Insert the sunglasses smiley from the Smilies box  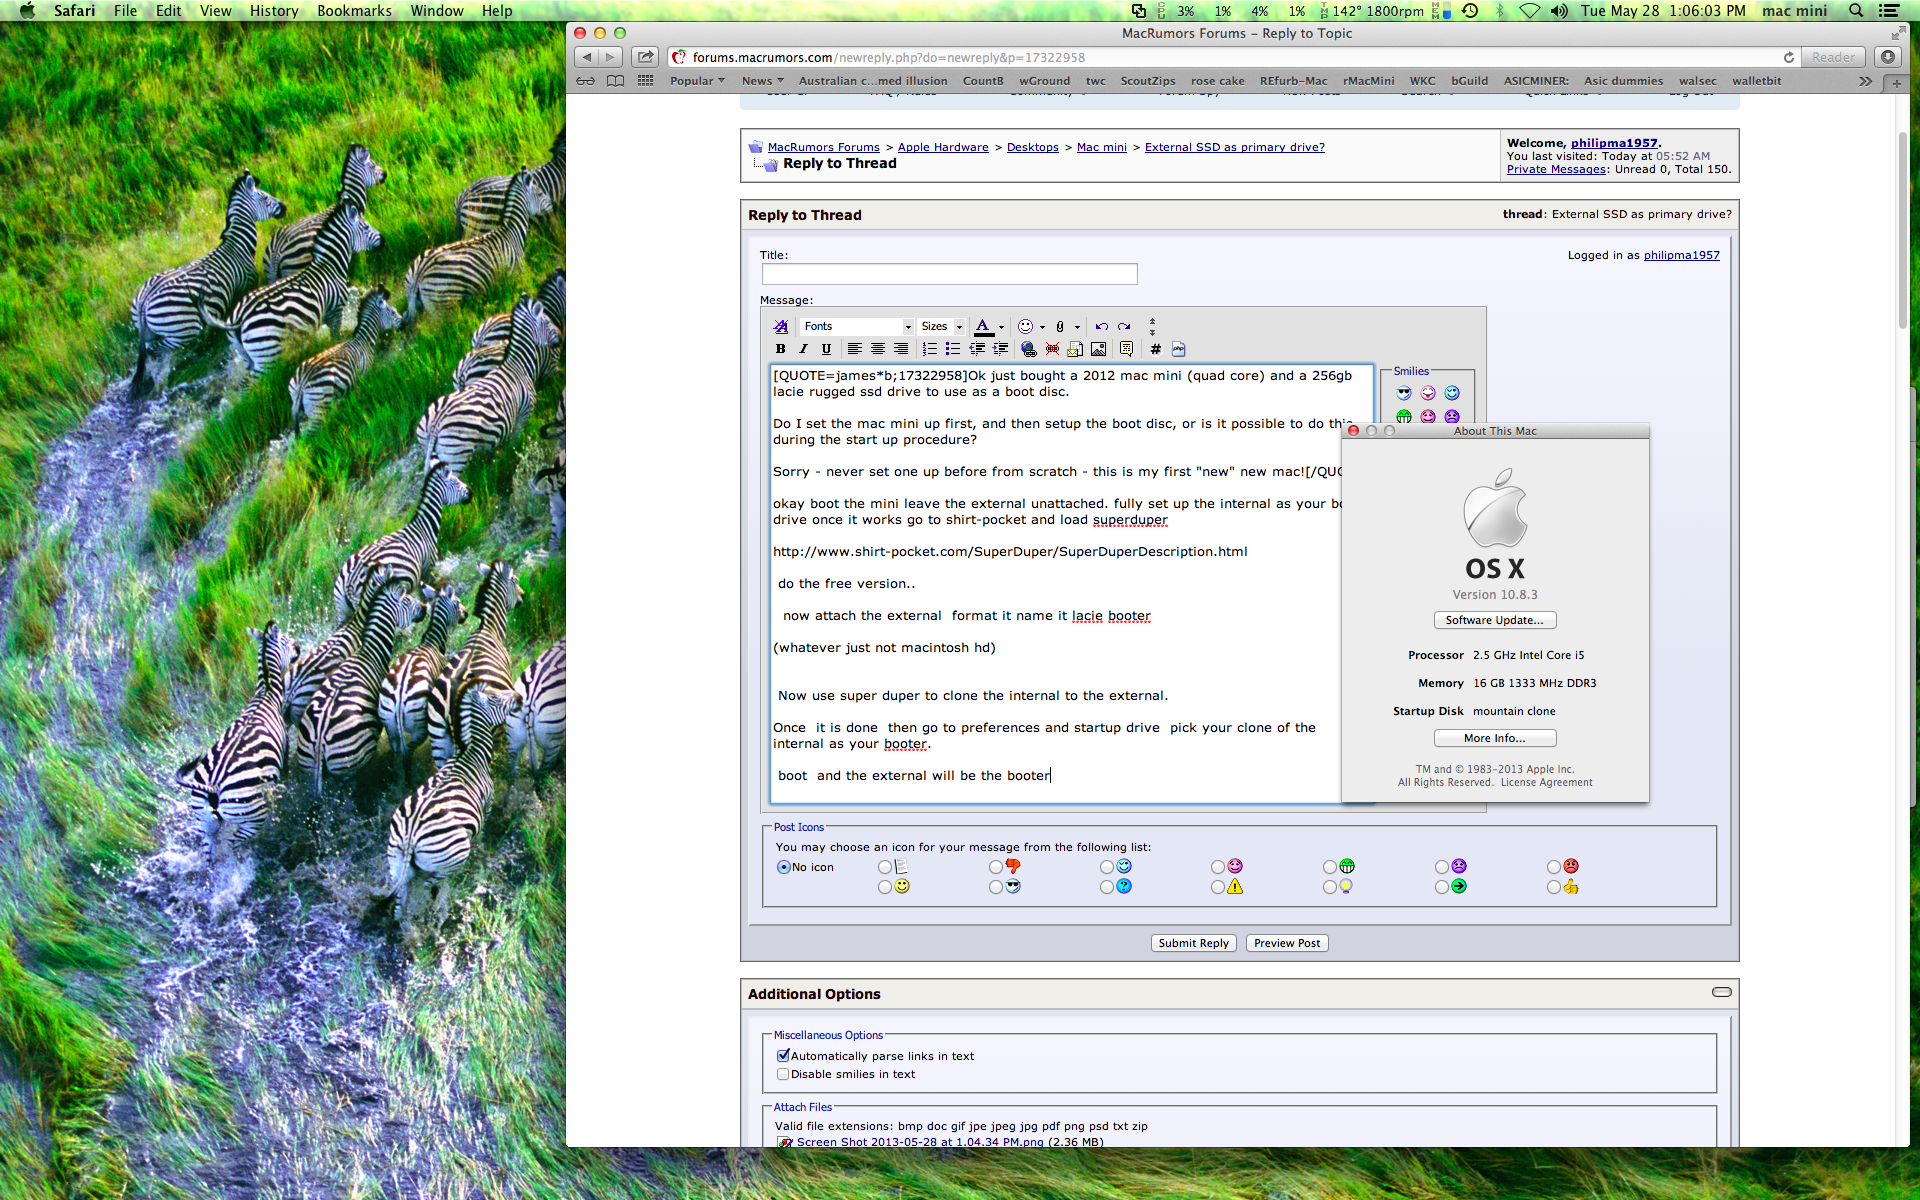click(1404, 393)
